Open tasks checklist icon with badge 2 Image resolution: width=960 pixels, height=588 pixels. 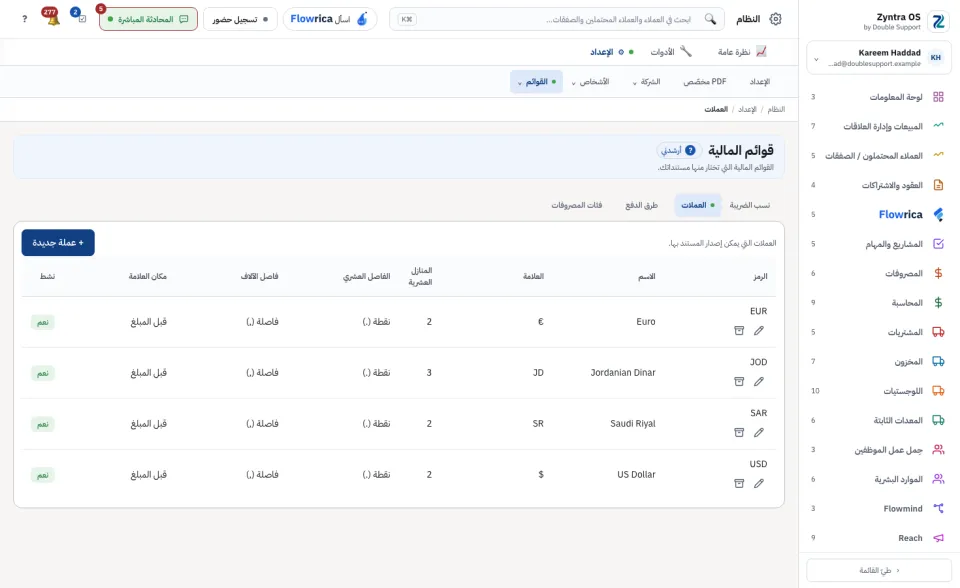click(x=80, y=16)
